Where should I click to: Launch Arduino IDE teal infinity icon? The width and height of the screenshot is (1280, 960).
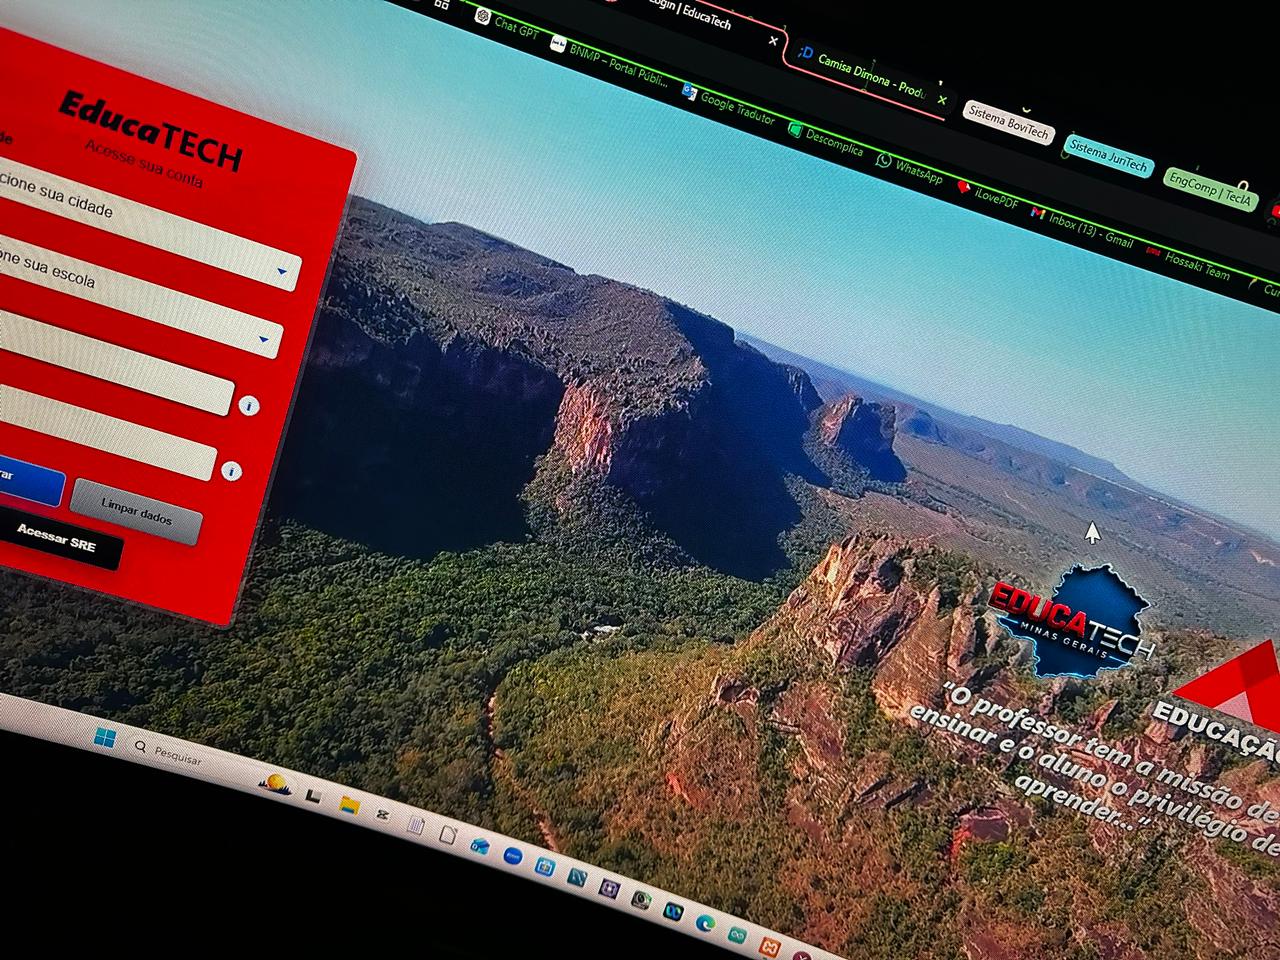[x=737, y=935]
